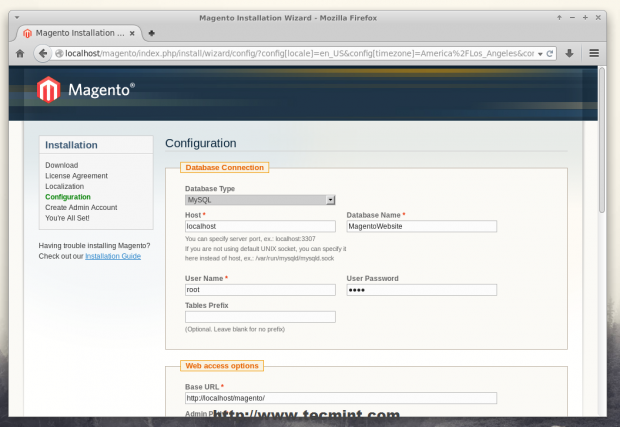The height and width of the screenshot is (427, 620).
Task: Open the Installation Guide link
Action: (x=113, y=256)
